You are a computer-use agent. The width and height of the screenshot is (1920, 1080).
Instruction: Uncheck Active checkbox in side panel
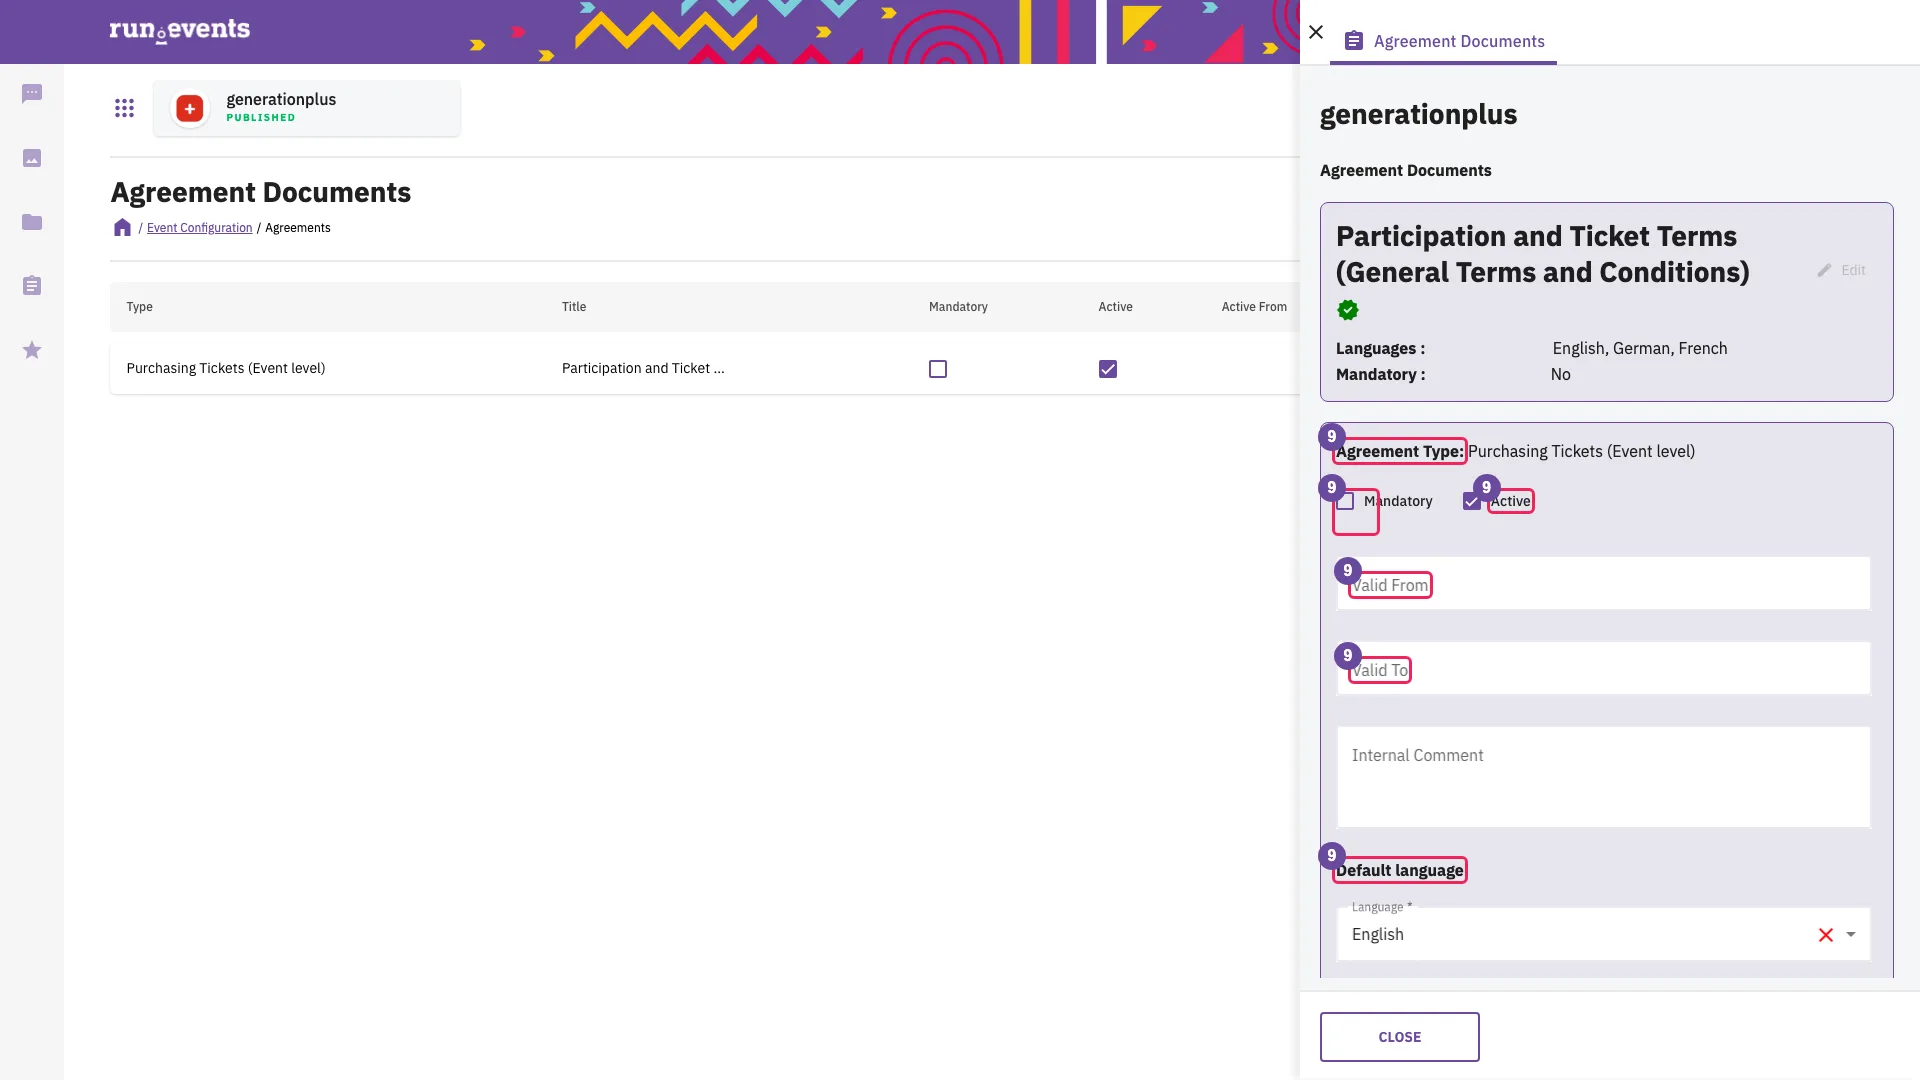(x=1472, y=501)
